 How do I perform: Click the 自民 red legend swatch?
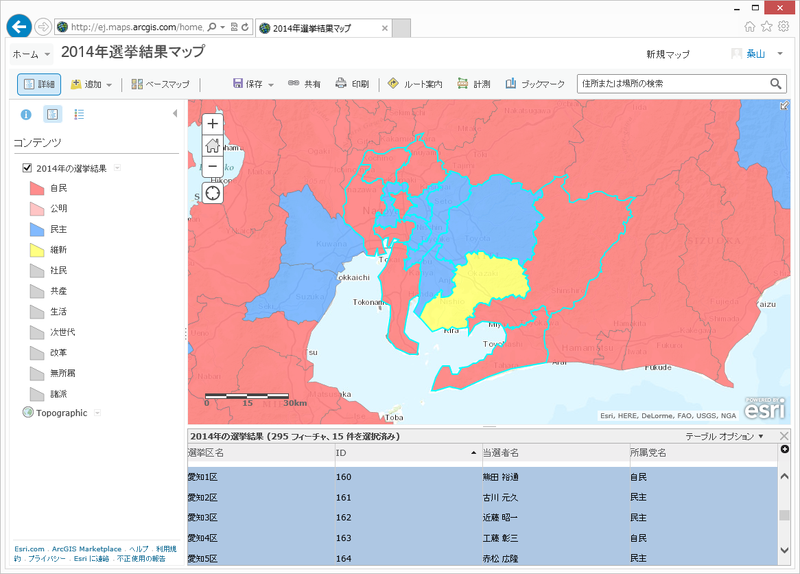37,188
